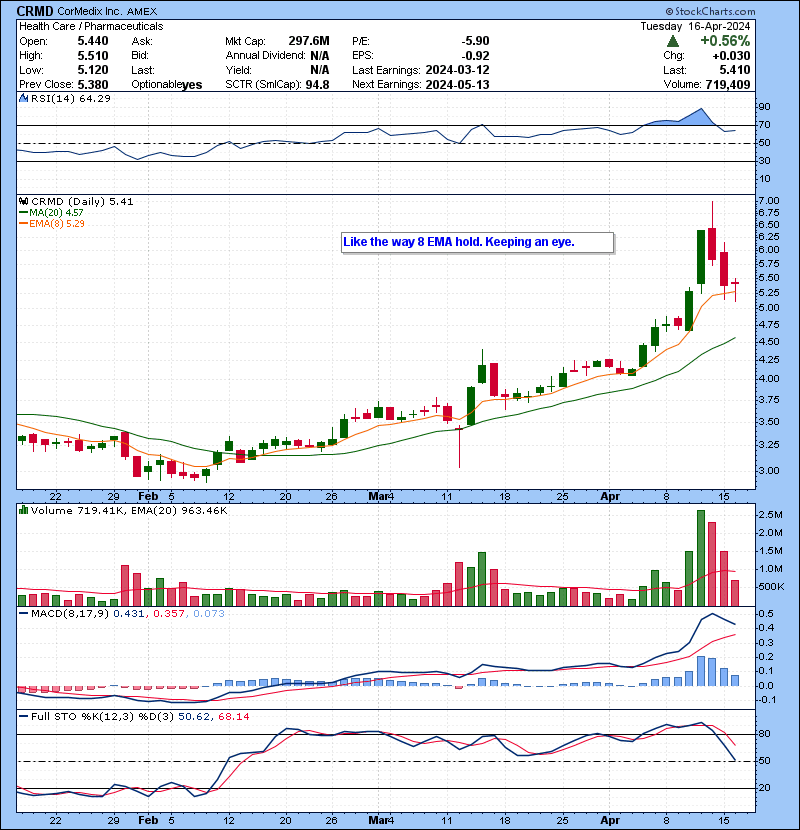This screenshot has width=800, height=830.
Task: Click the EPS value -0.92
Action: tap(475, 56)
